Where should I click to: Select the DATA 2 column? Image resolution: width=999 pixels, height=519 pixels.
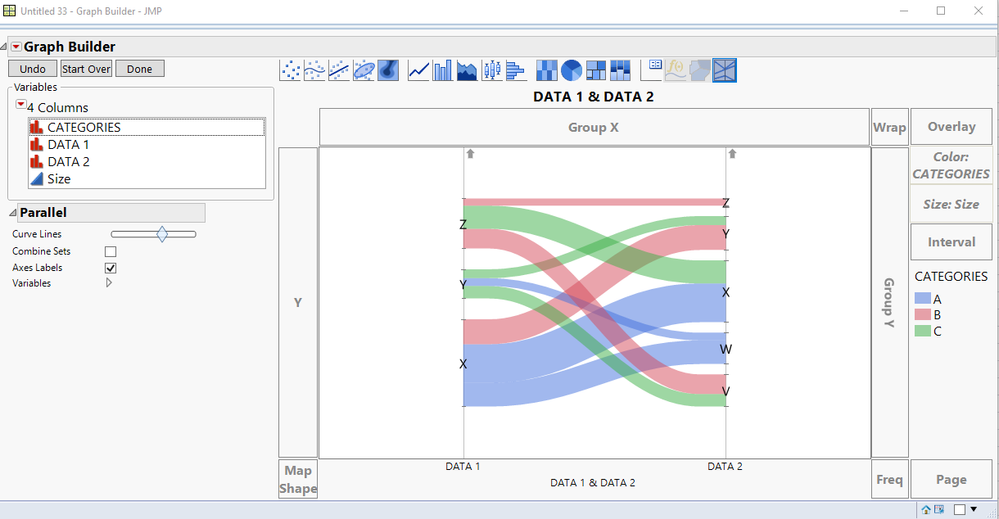[147, 162]
